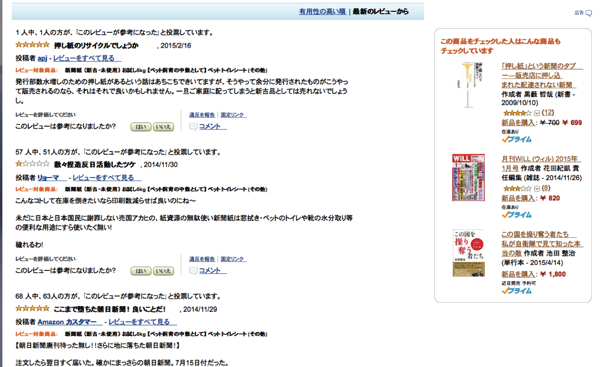Click the one-star rating of second review
The image size is (600, 367).
click(x=33, y=164)
